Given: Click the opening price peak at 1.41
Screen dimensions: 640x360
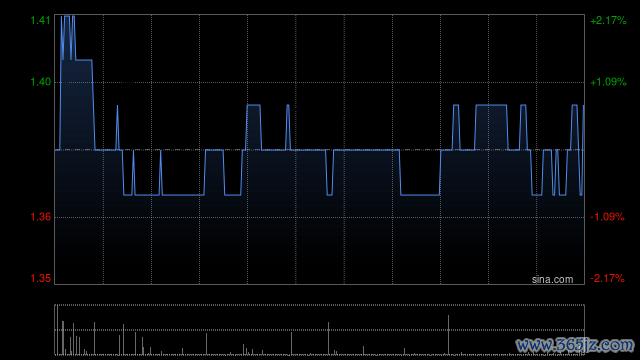Looking at the screenshot, I should coord(67,17).
